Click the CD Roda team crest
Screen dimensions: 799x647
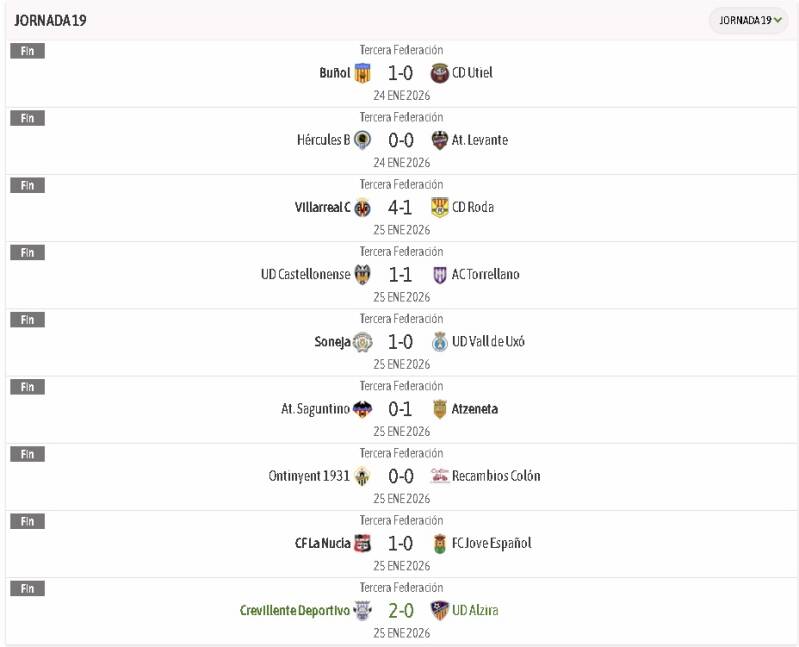[x=439, y=207]
